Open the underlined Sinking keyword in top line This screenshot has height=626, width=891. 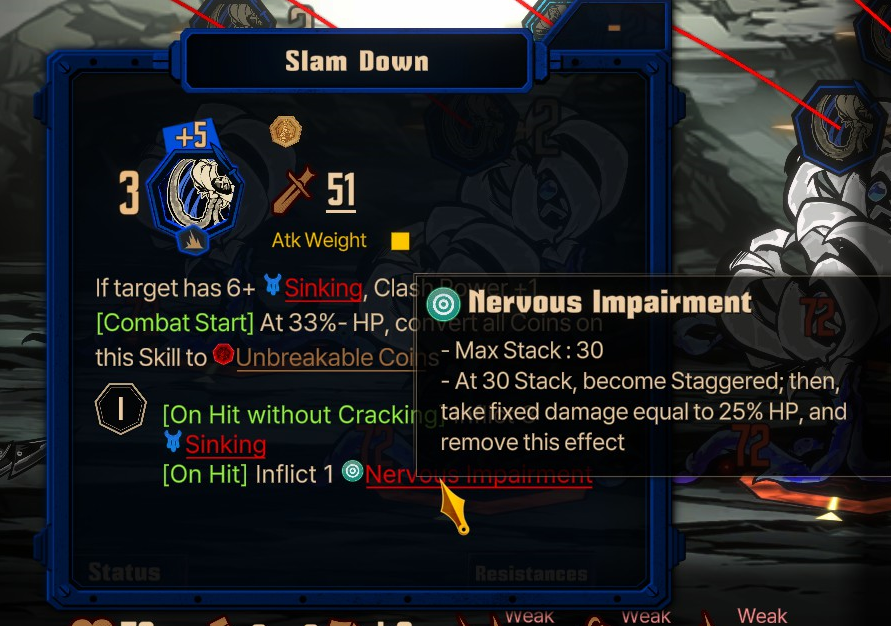click(323, 288)
